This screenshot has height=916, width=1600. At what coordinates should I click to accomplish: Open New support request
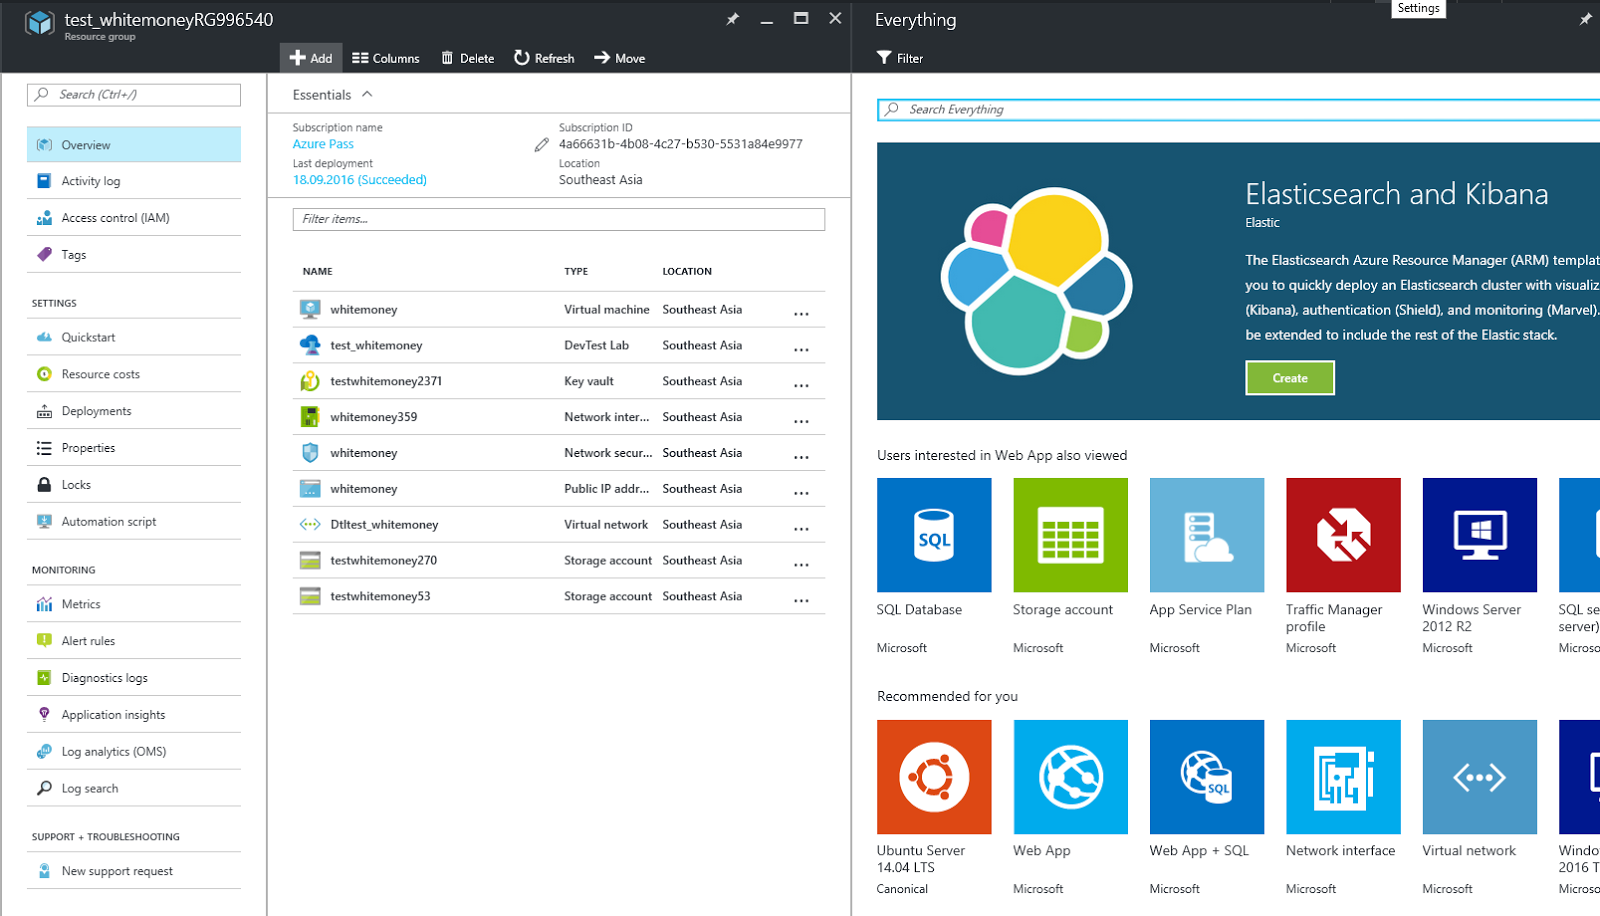pyautogui.click(x=134, y=871)
